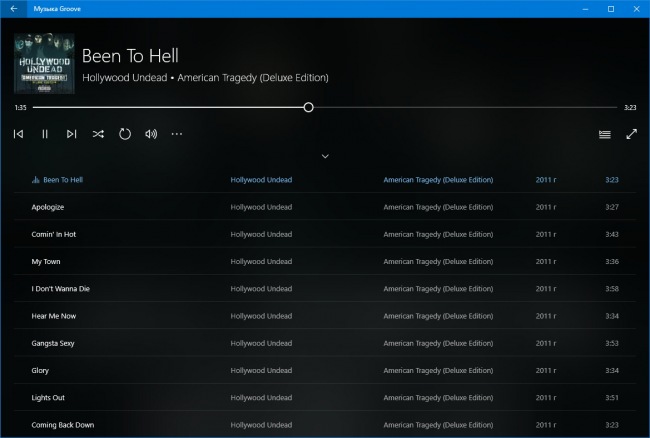650x438 pixels.
Task: Click the album name in the My Town row
Action: tap(438, 261)
